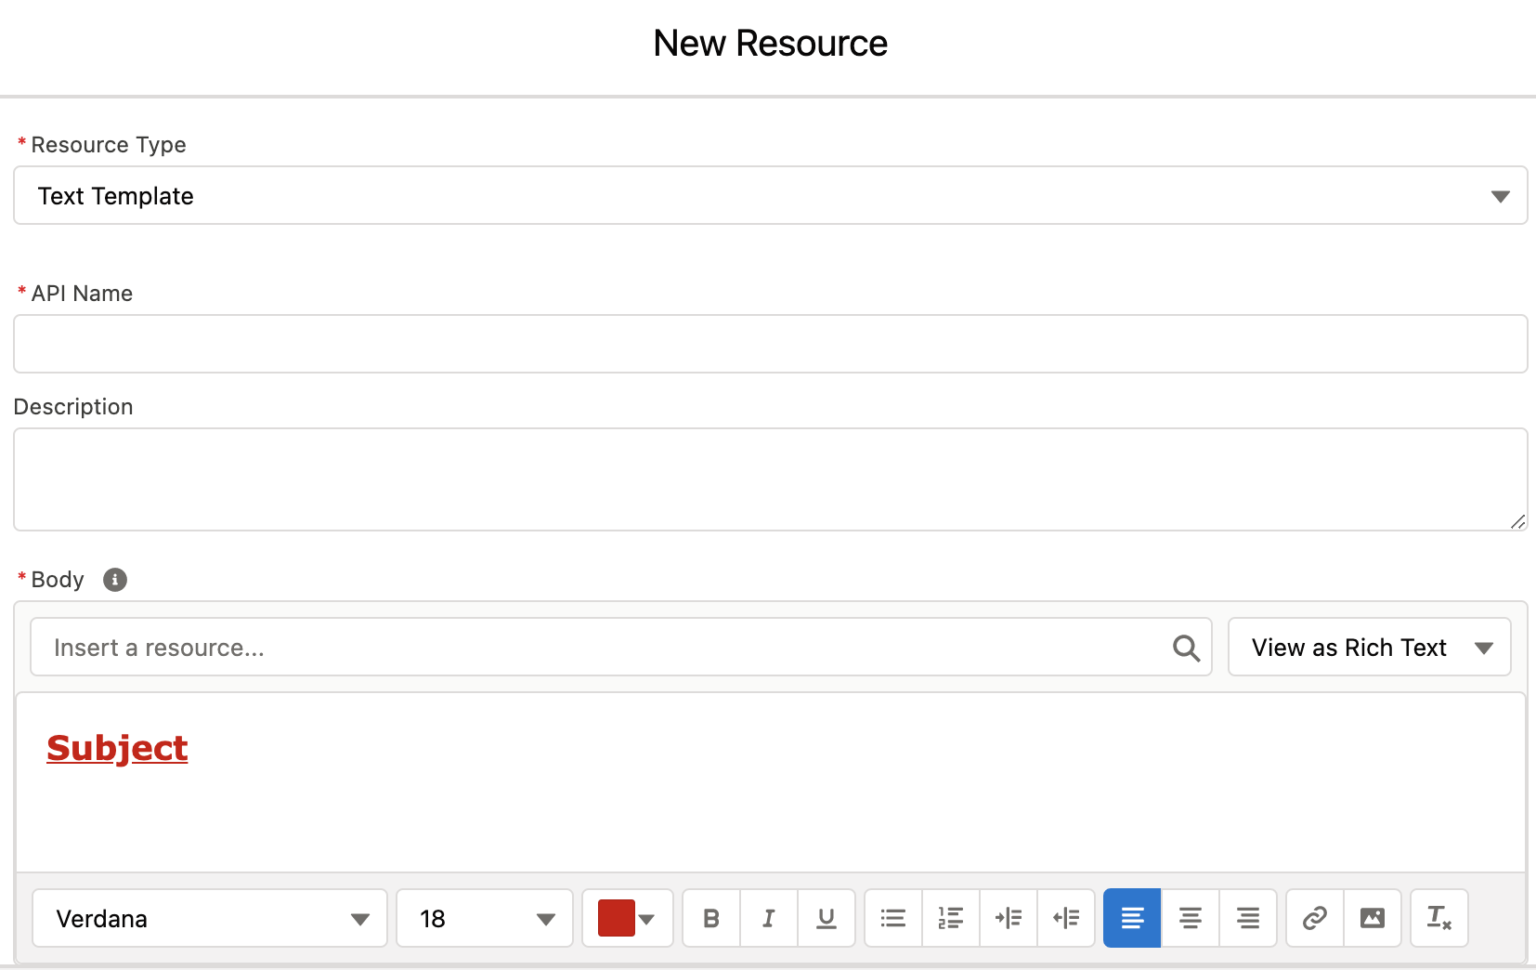Toggle center text alignment
1536x970 pixels.
[1190, 918]
